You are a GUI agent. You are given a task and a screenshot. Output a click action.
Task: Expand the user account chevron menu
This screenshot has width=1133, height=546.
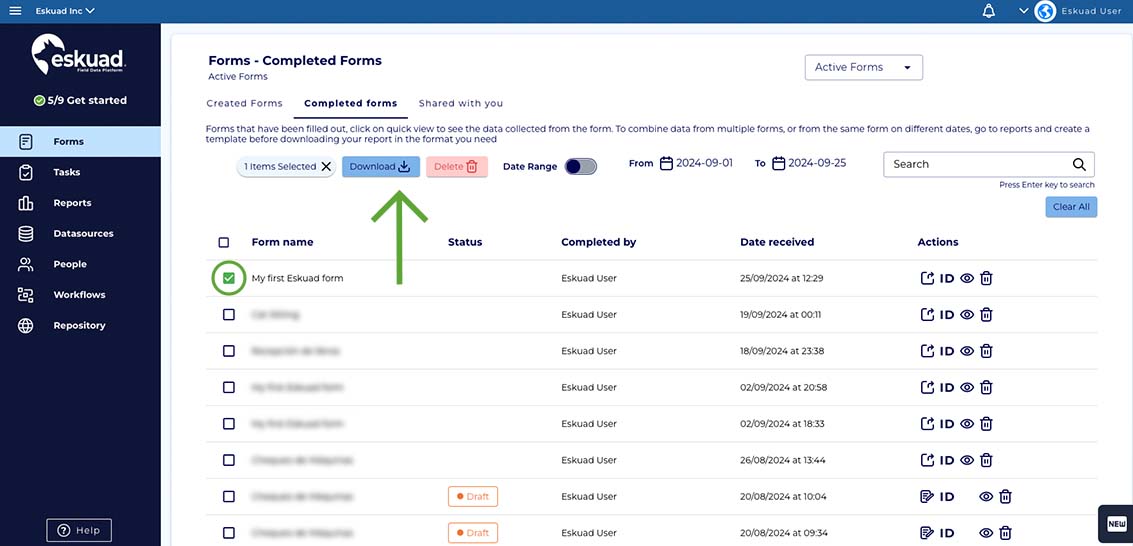(x=1023, y=11)
